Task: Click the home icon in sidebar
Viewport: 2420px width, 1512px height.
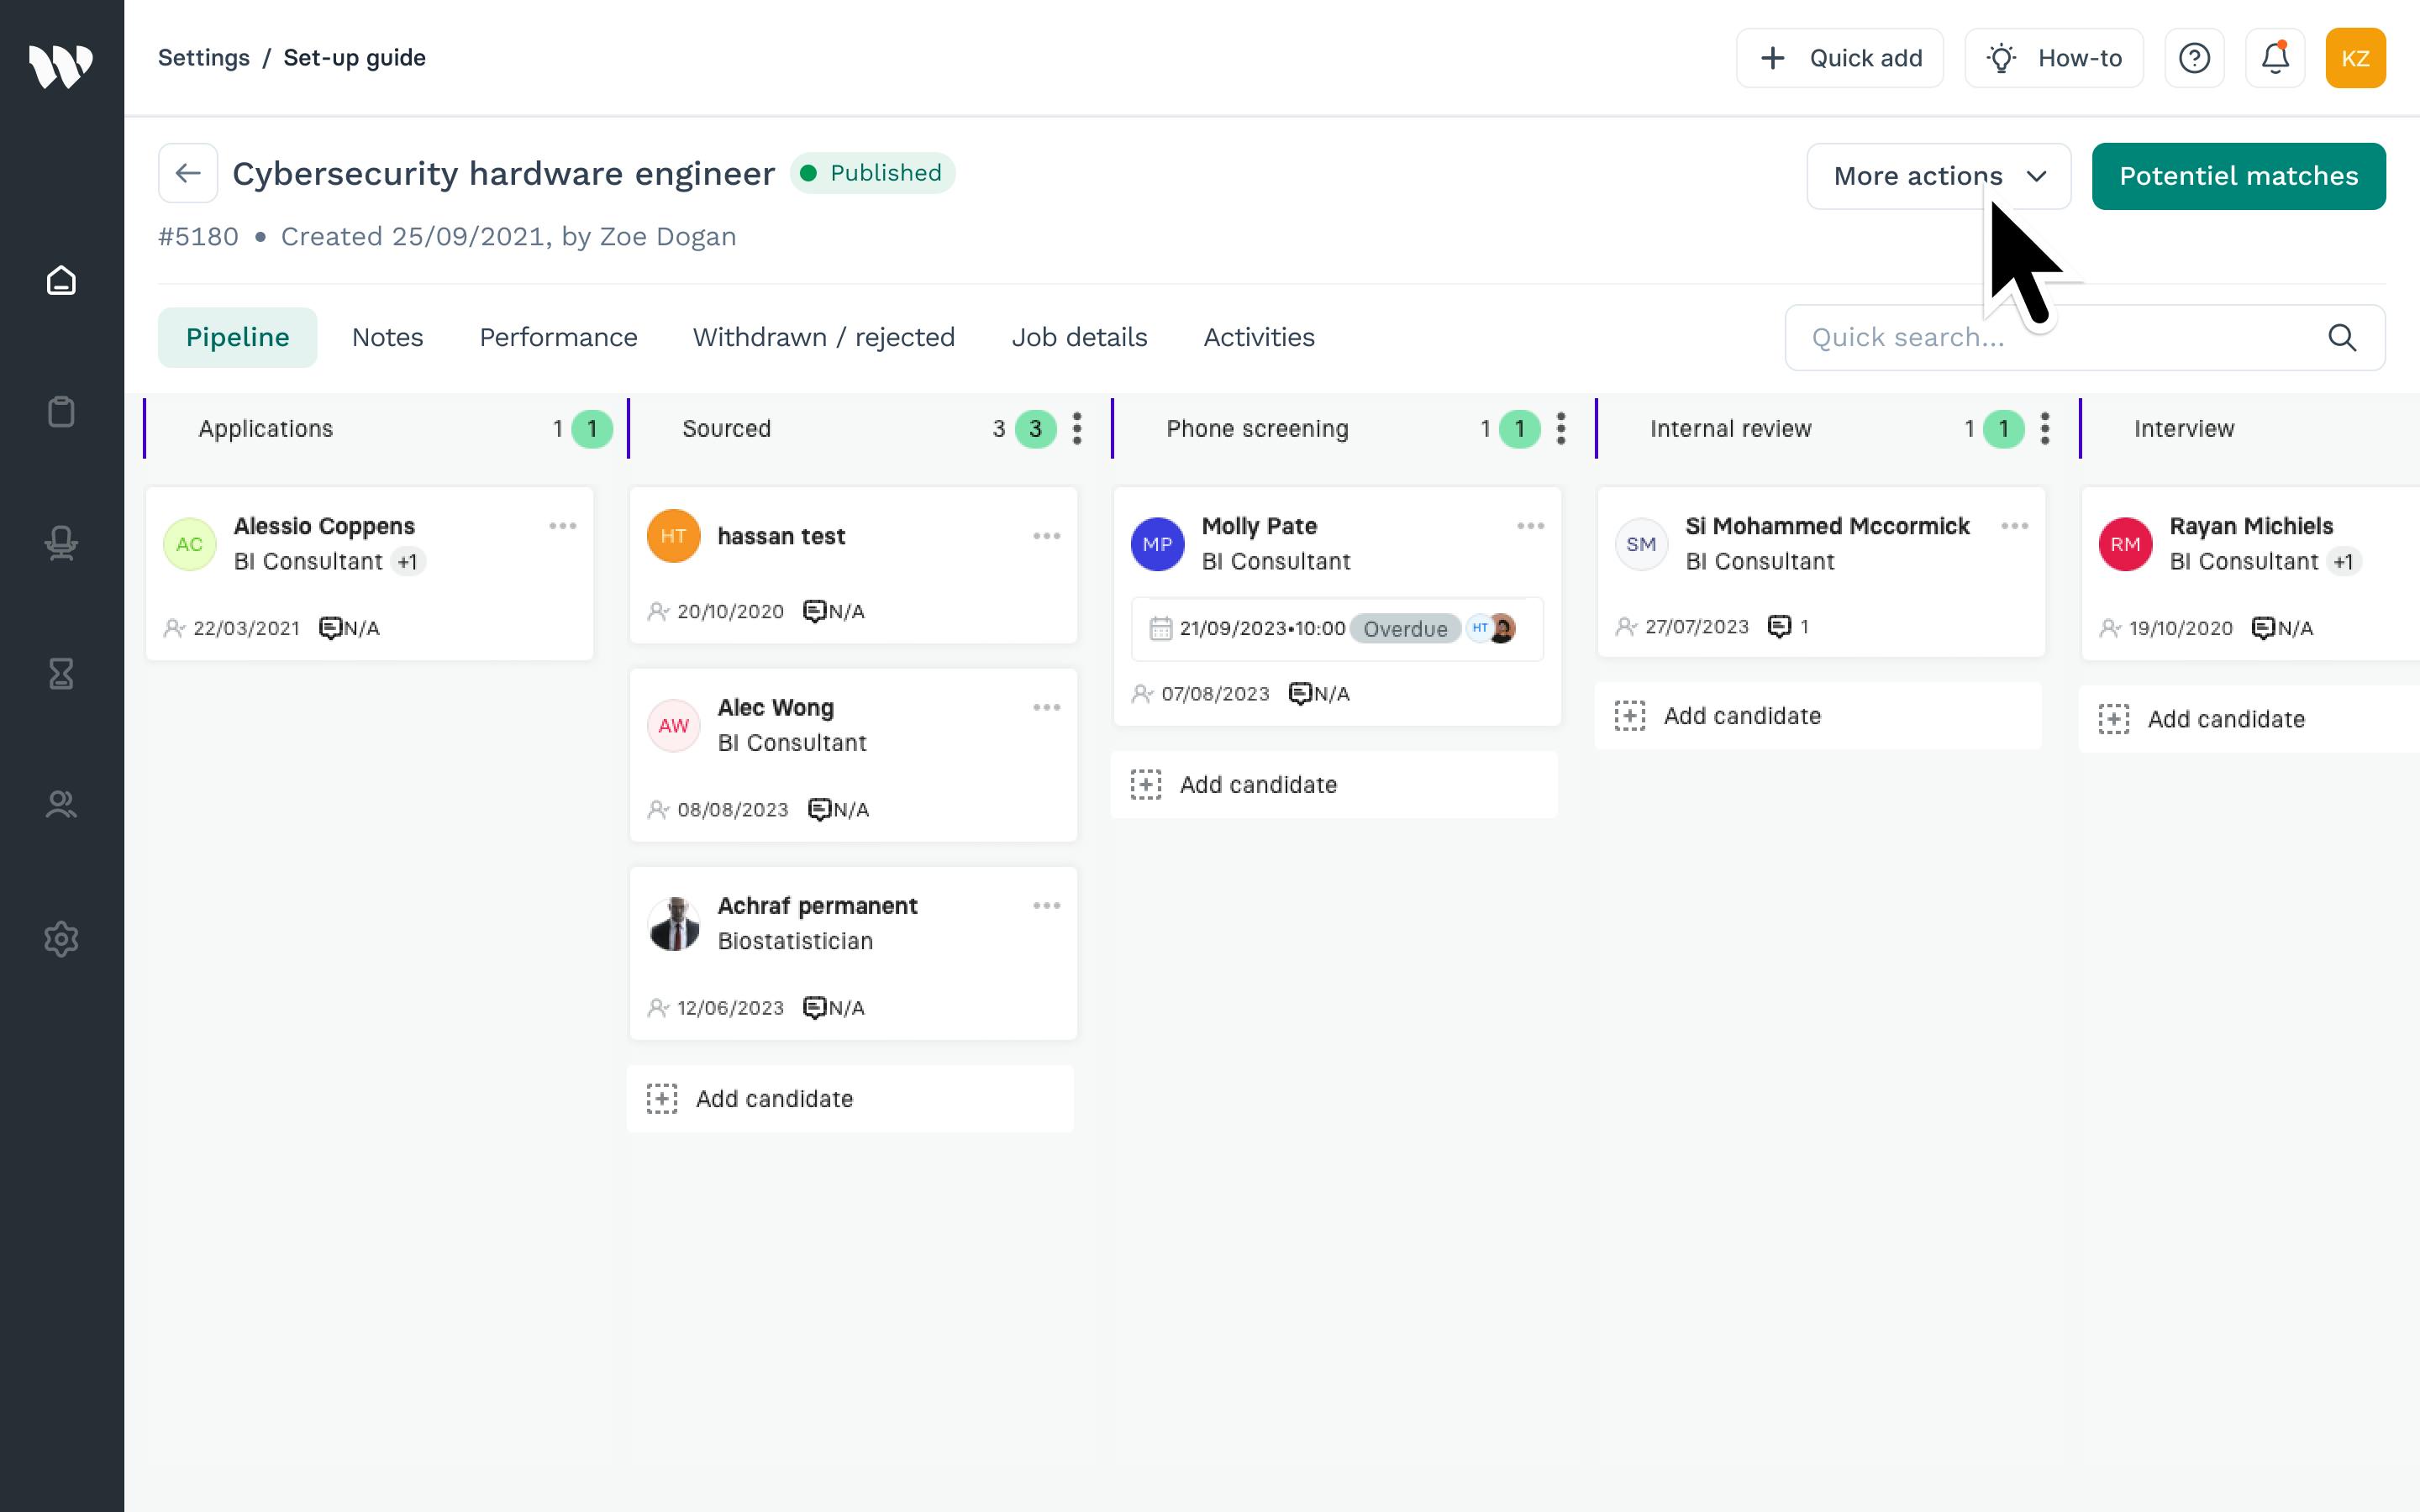Action: point(61,281)
